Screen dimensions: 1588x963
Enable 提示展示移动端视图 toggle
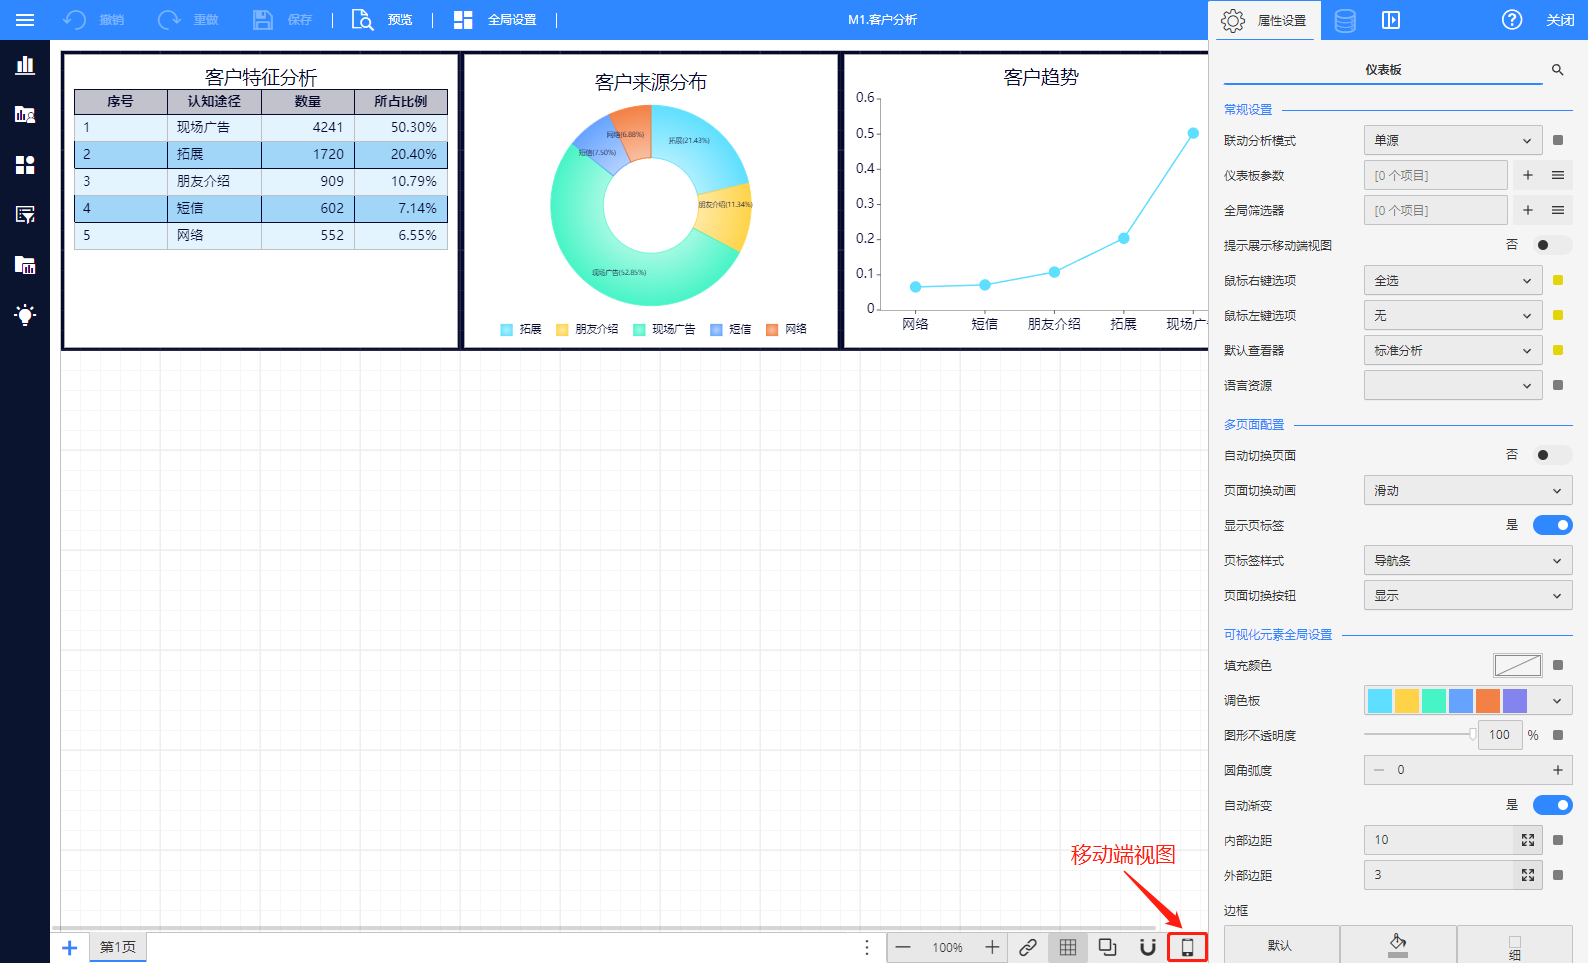(1552, 245)
